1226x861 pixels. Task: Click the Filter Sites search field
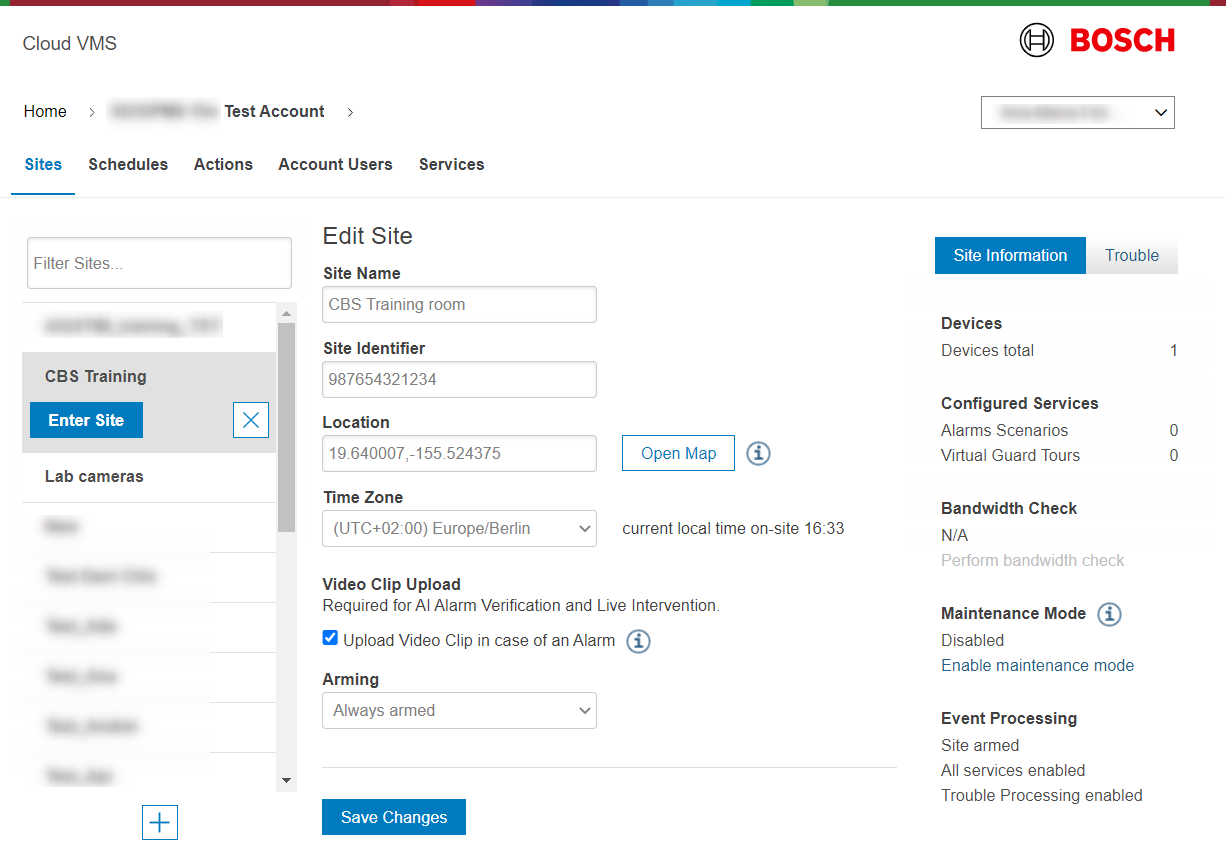tap(159, 264)
